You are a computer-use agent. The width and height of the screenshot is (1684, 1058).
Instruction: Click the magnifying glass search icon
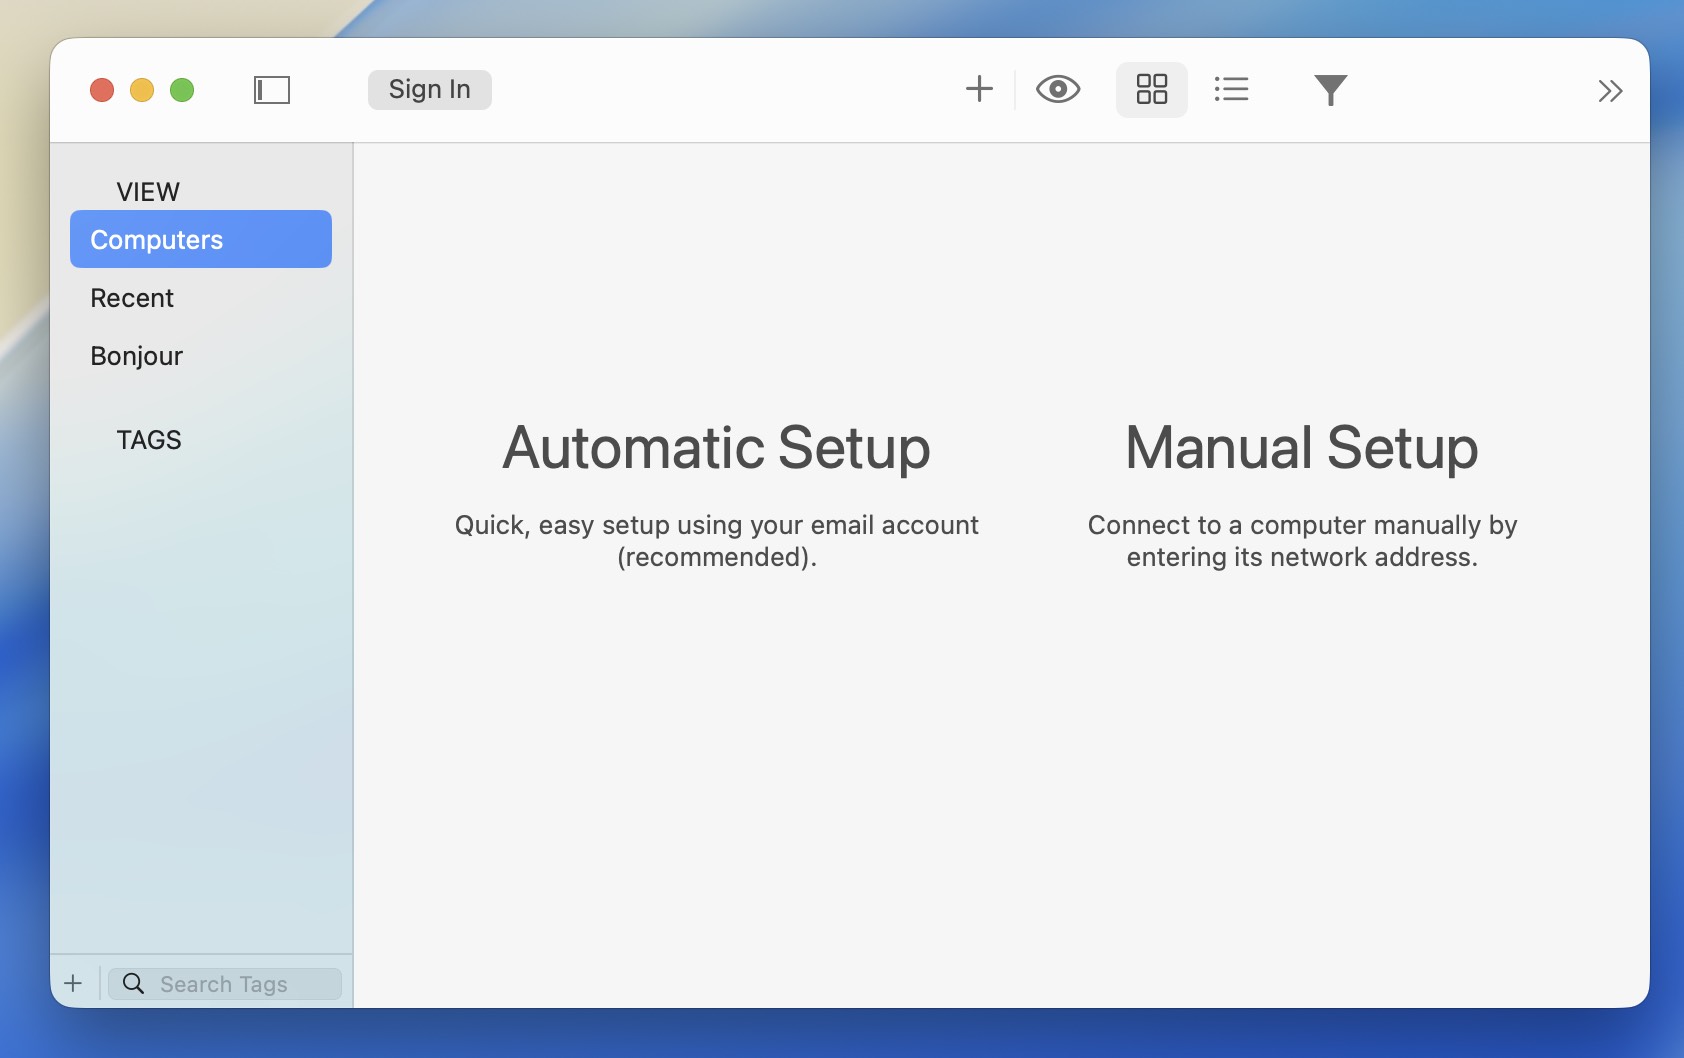coord(133,984)
